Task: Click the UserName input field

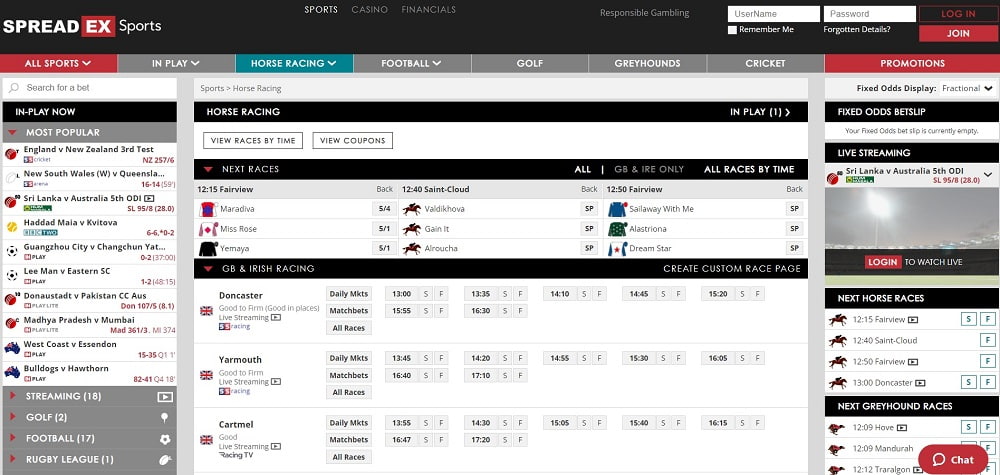Action: coord(774,14)
